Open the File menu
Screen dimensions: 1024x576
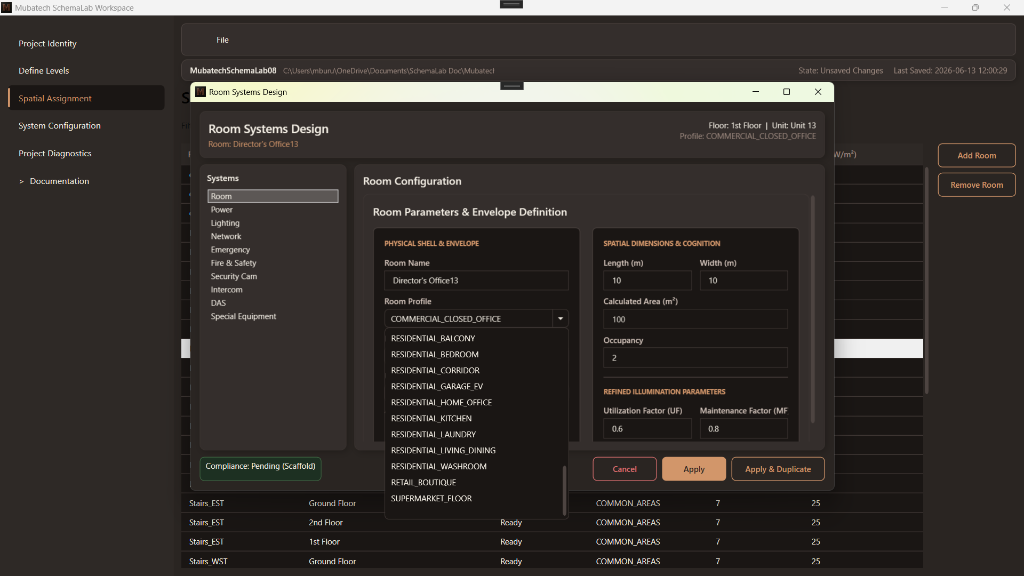click(x=222, y=40)
